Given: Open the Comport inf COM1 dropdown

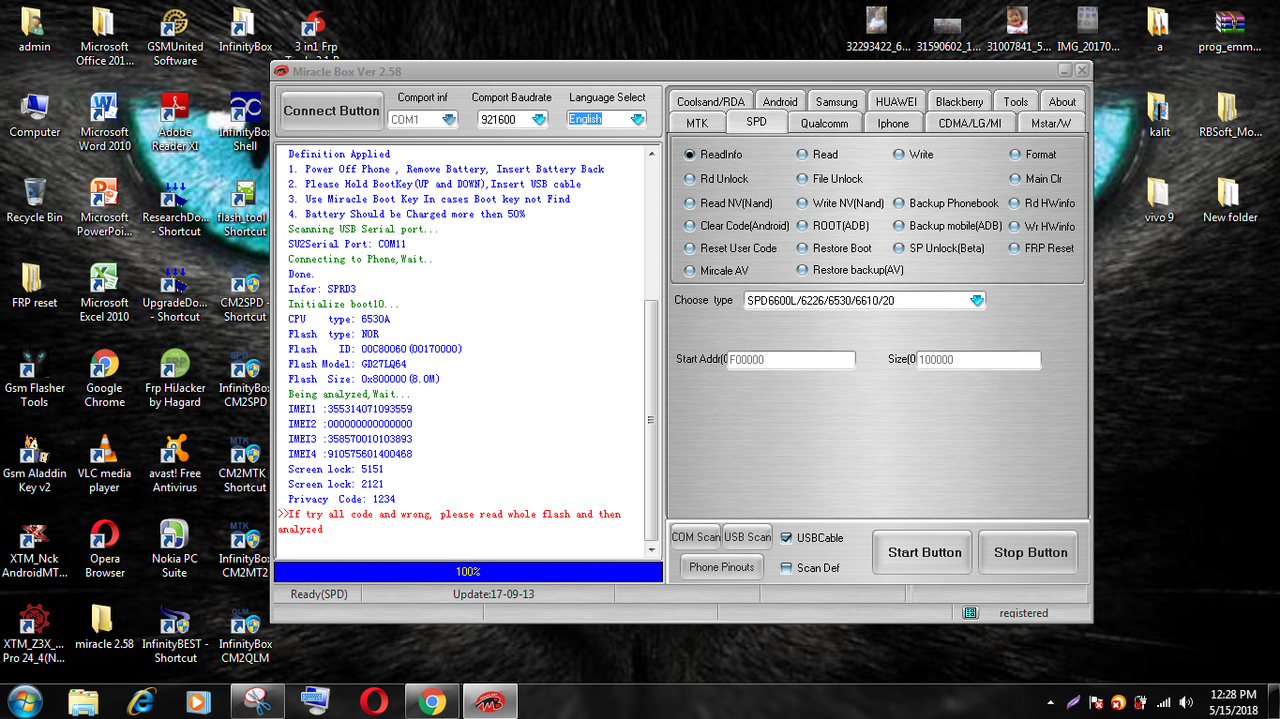Looking at the screenshot, I should click(448, 119).
